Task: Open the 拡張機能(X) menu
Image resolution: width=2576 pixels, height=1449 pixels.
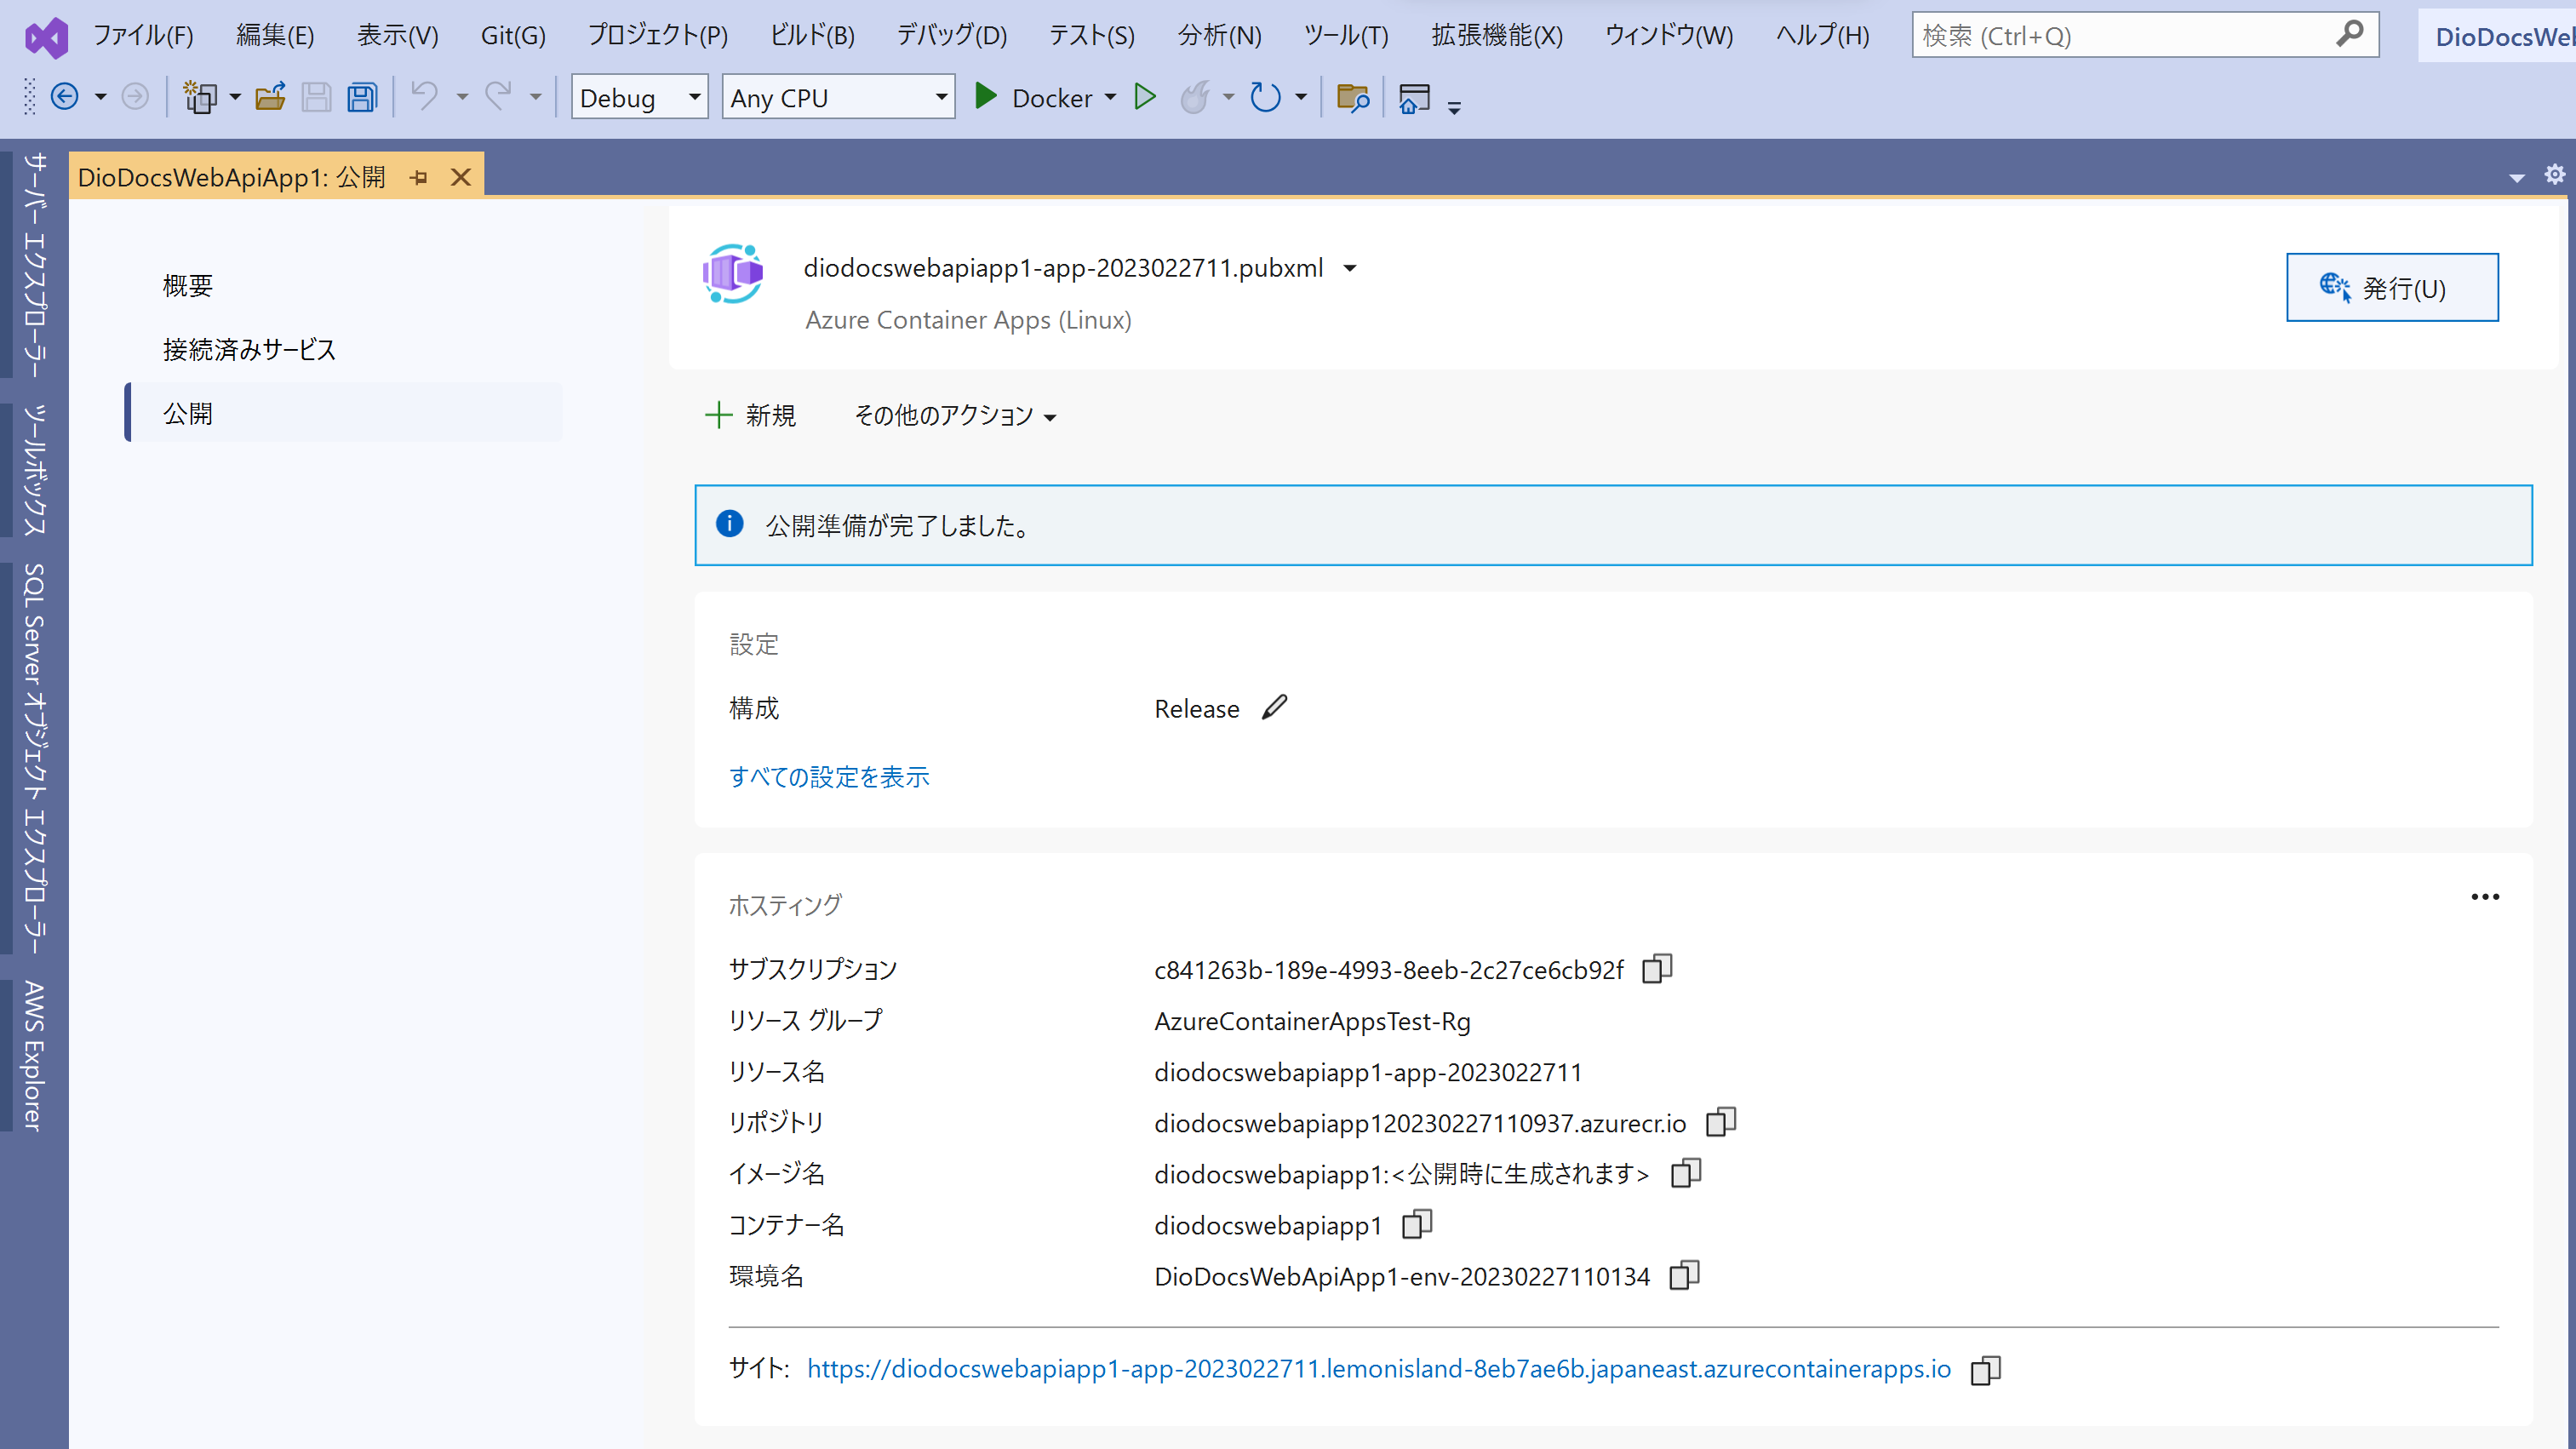Action: [x=1496, y=36]
